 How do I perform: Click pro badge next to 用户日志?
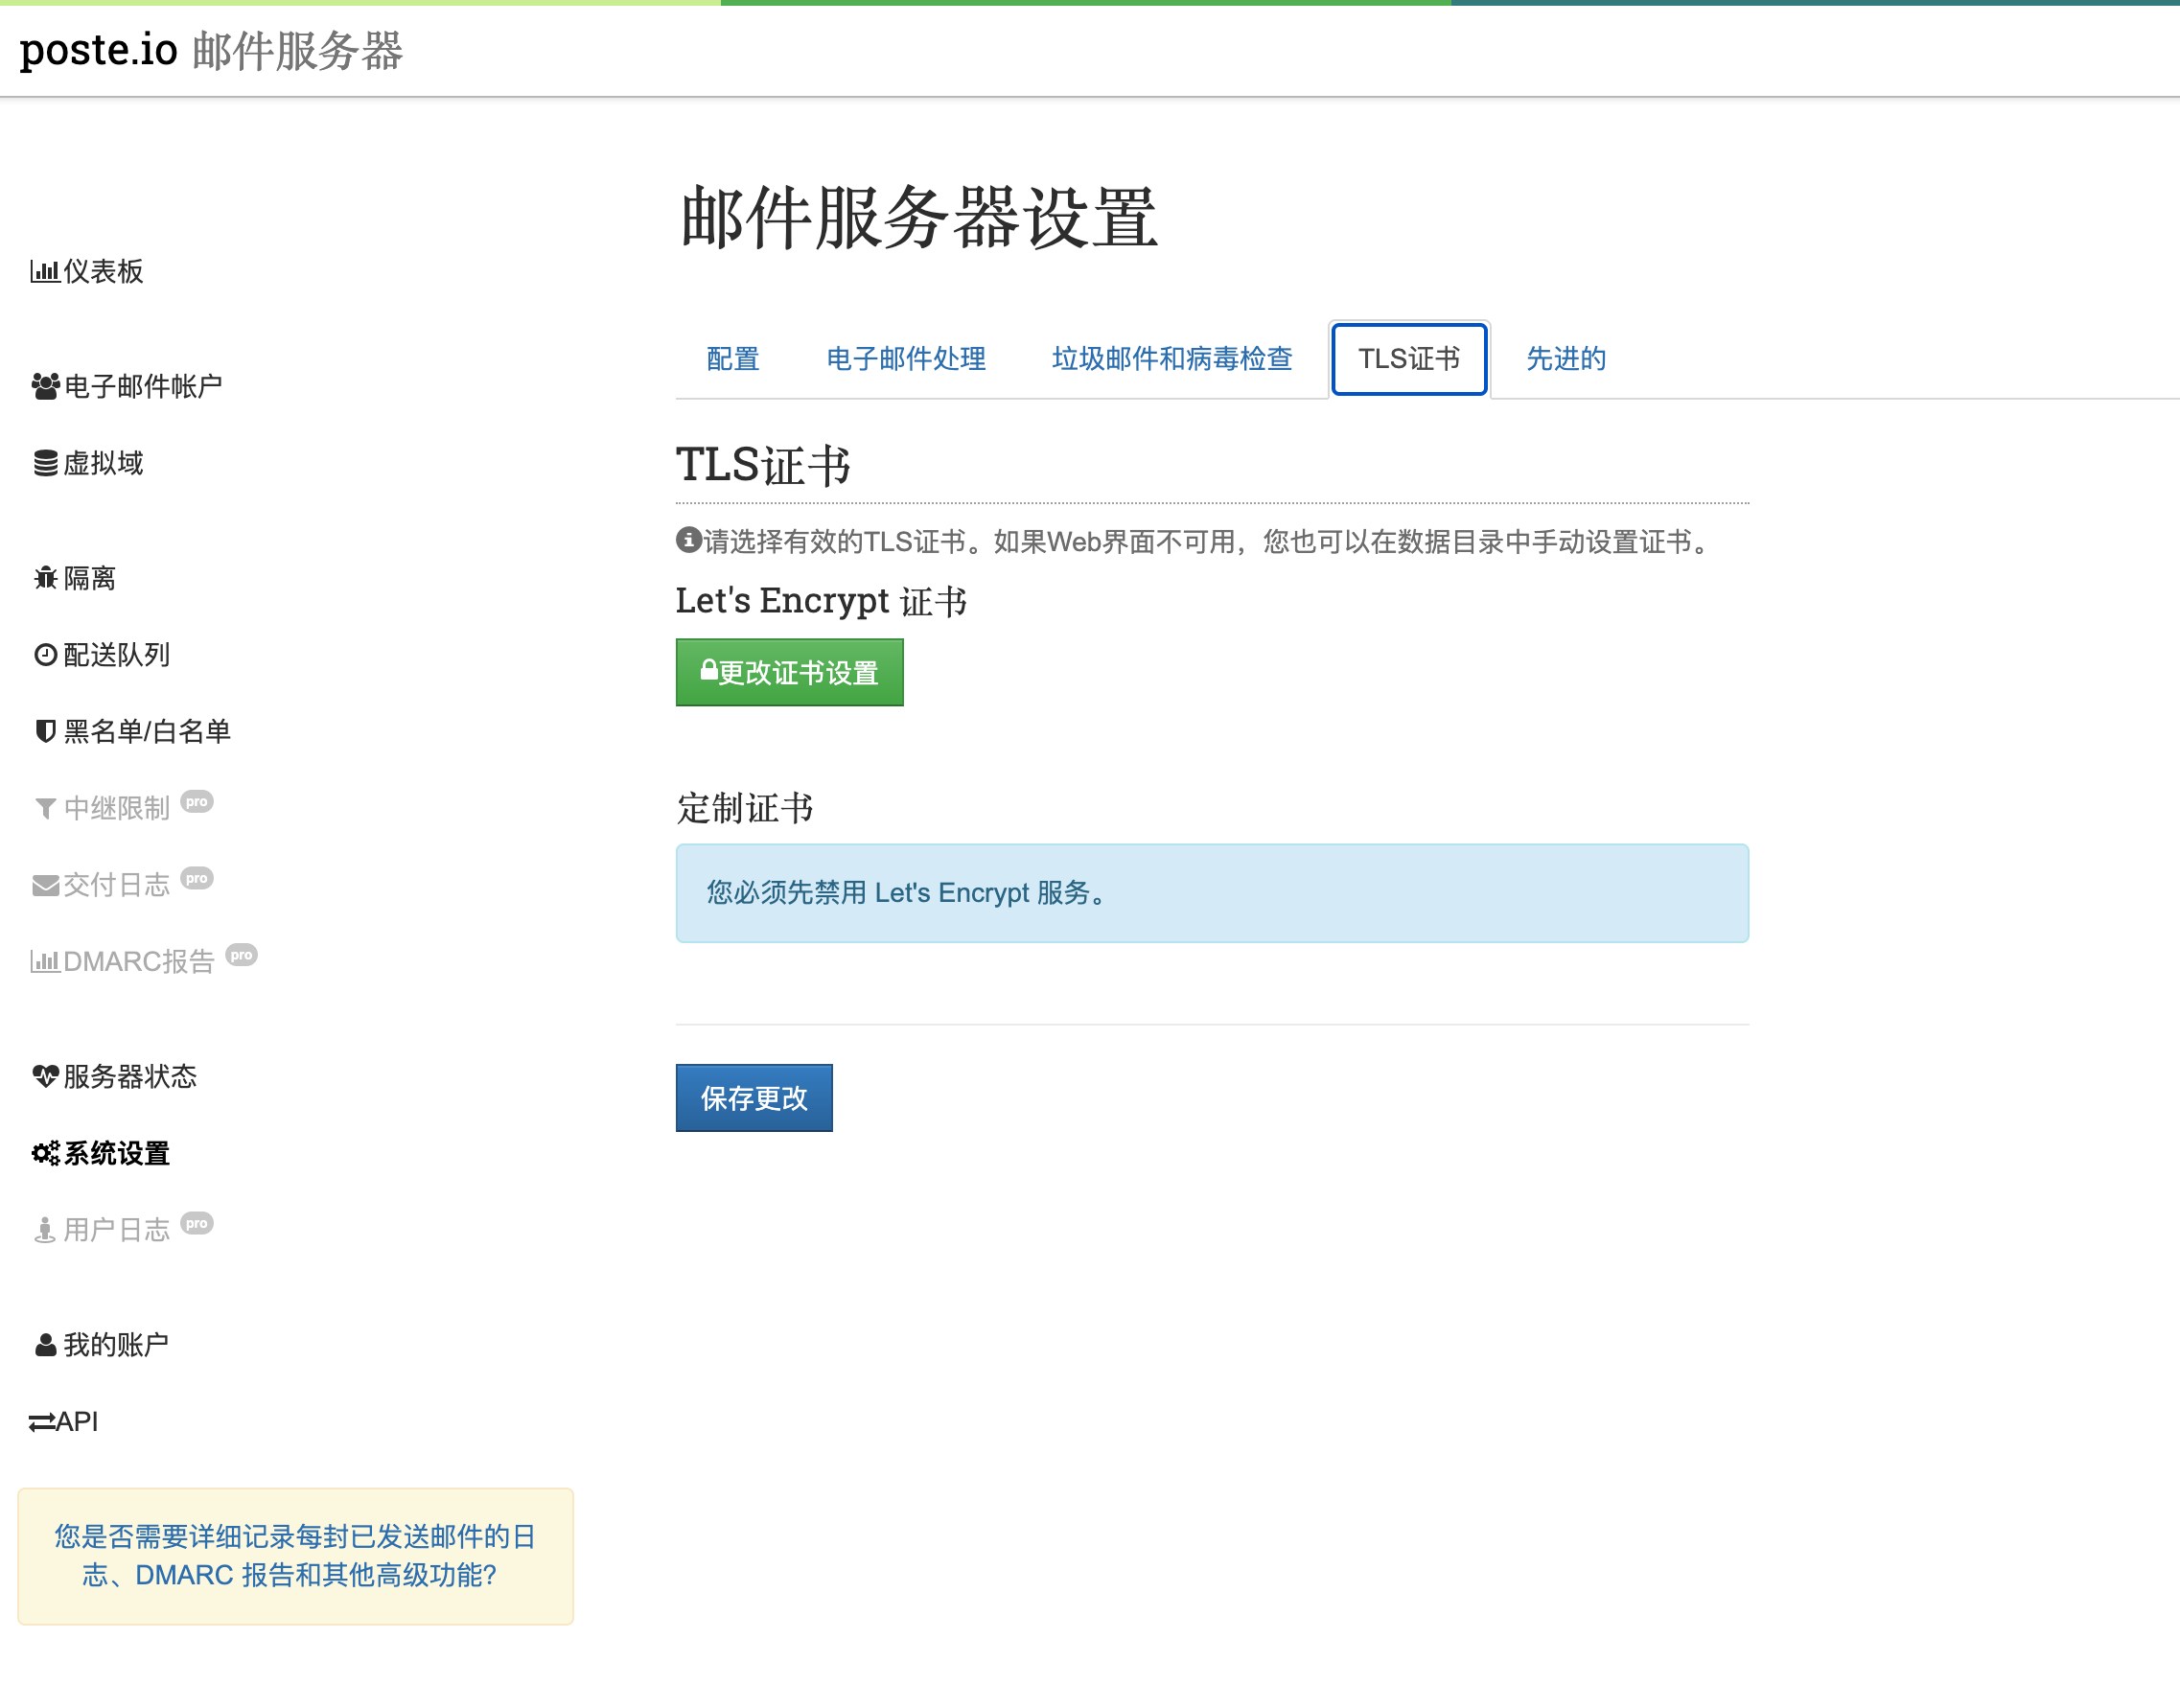(197, 1224)
